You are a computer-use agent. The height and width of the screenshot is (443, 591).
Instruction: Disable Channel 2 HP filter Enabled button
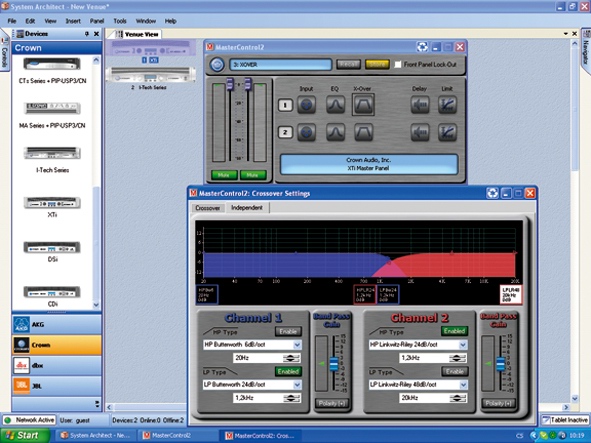pos(454,331)
